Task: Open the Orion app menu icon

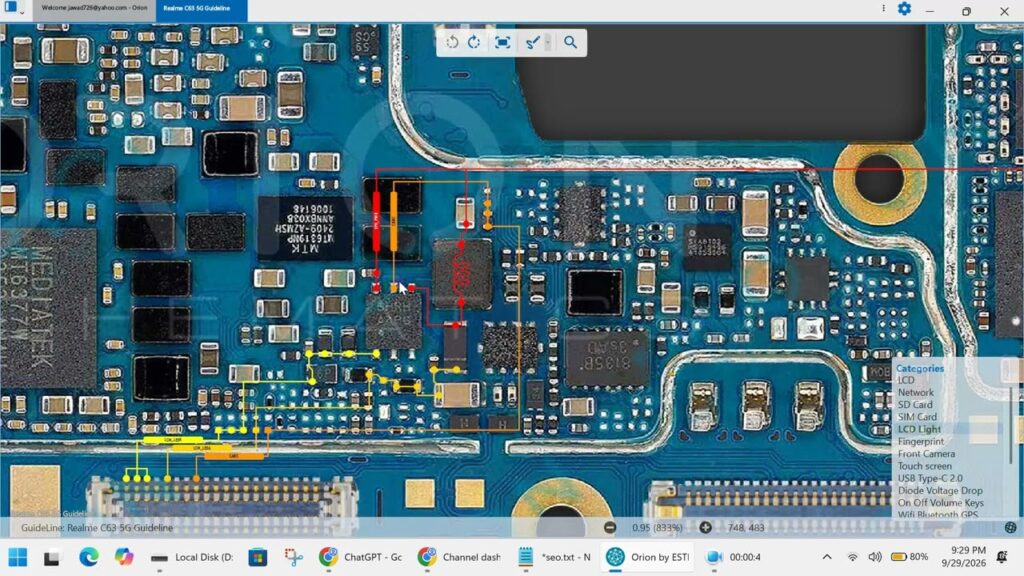Action: coord(11,8)
